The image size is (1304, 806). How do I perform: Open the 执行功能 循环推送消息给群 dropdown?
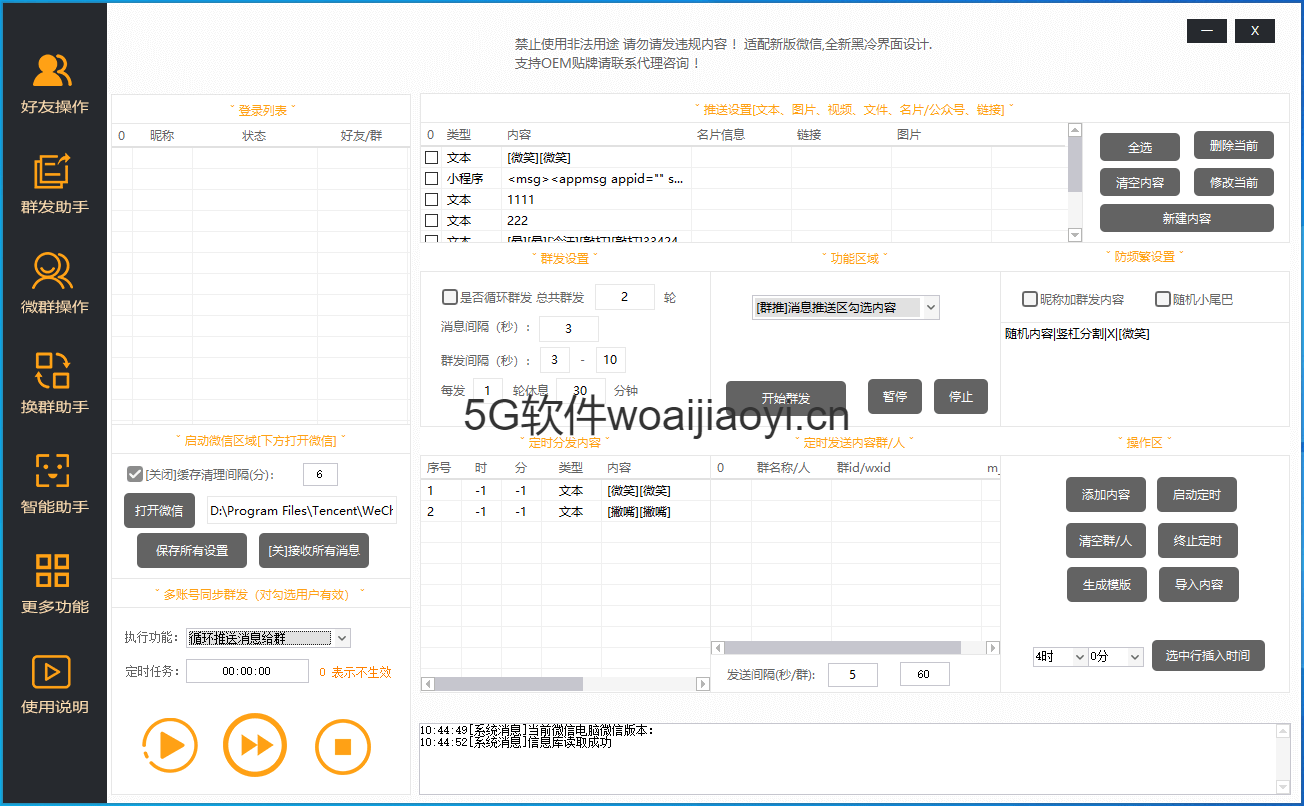268,638
